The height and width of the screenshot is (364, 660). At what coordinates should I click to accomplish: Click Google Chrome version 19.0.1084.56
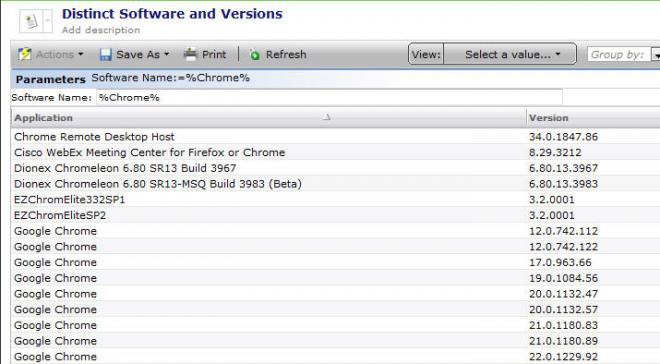click(x=563, y=278)
